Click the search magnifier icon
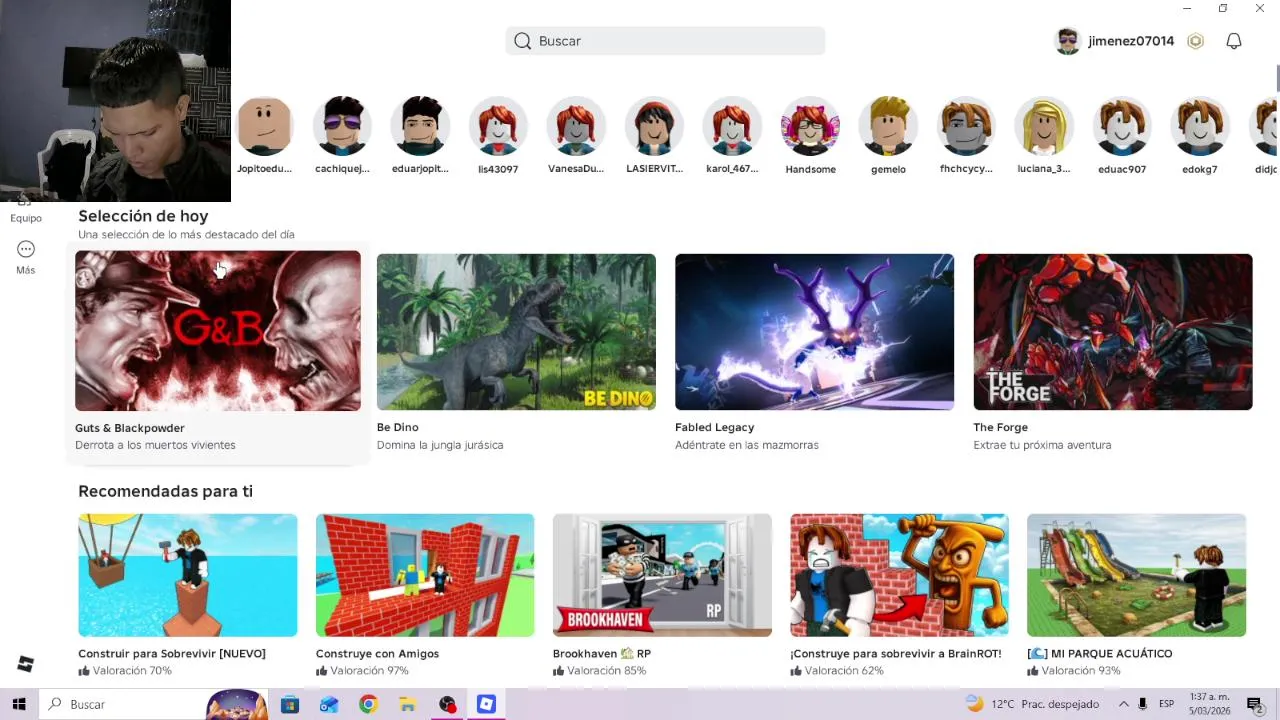The height and width of the screenshot is (720, 1280). (x=522, y=41)
